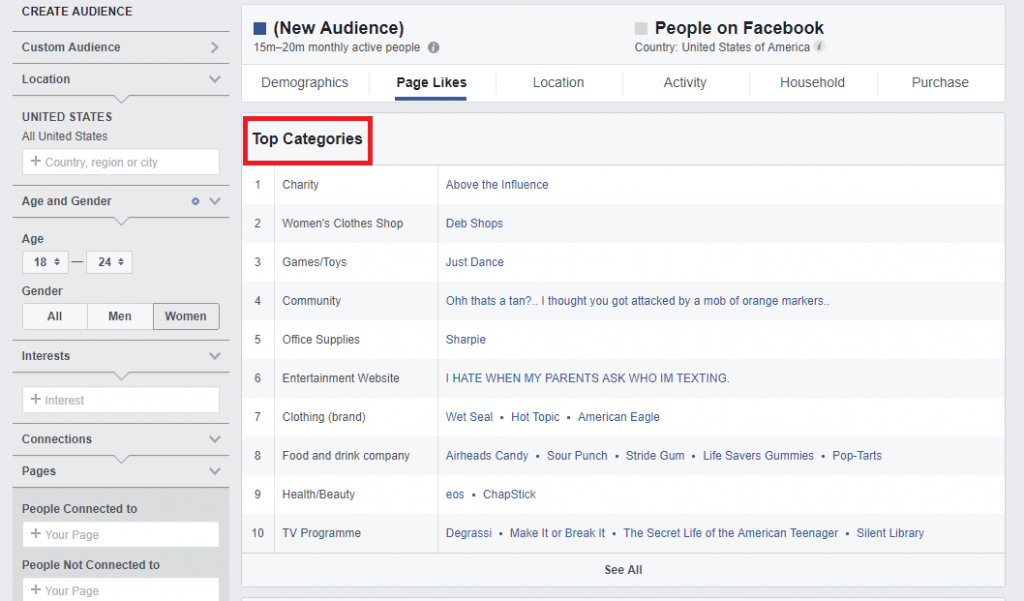Open the maximum age 24 dropdown

[x=109, y=263]
